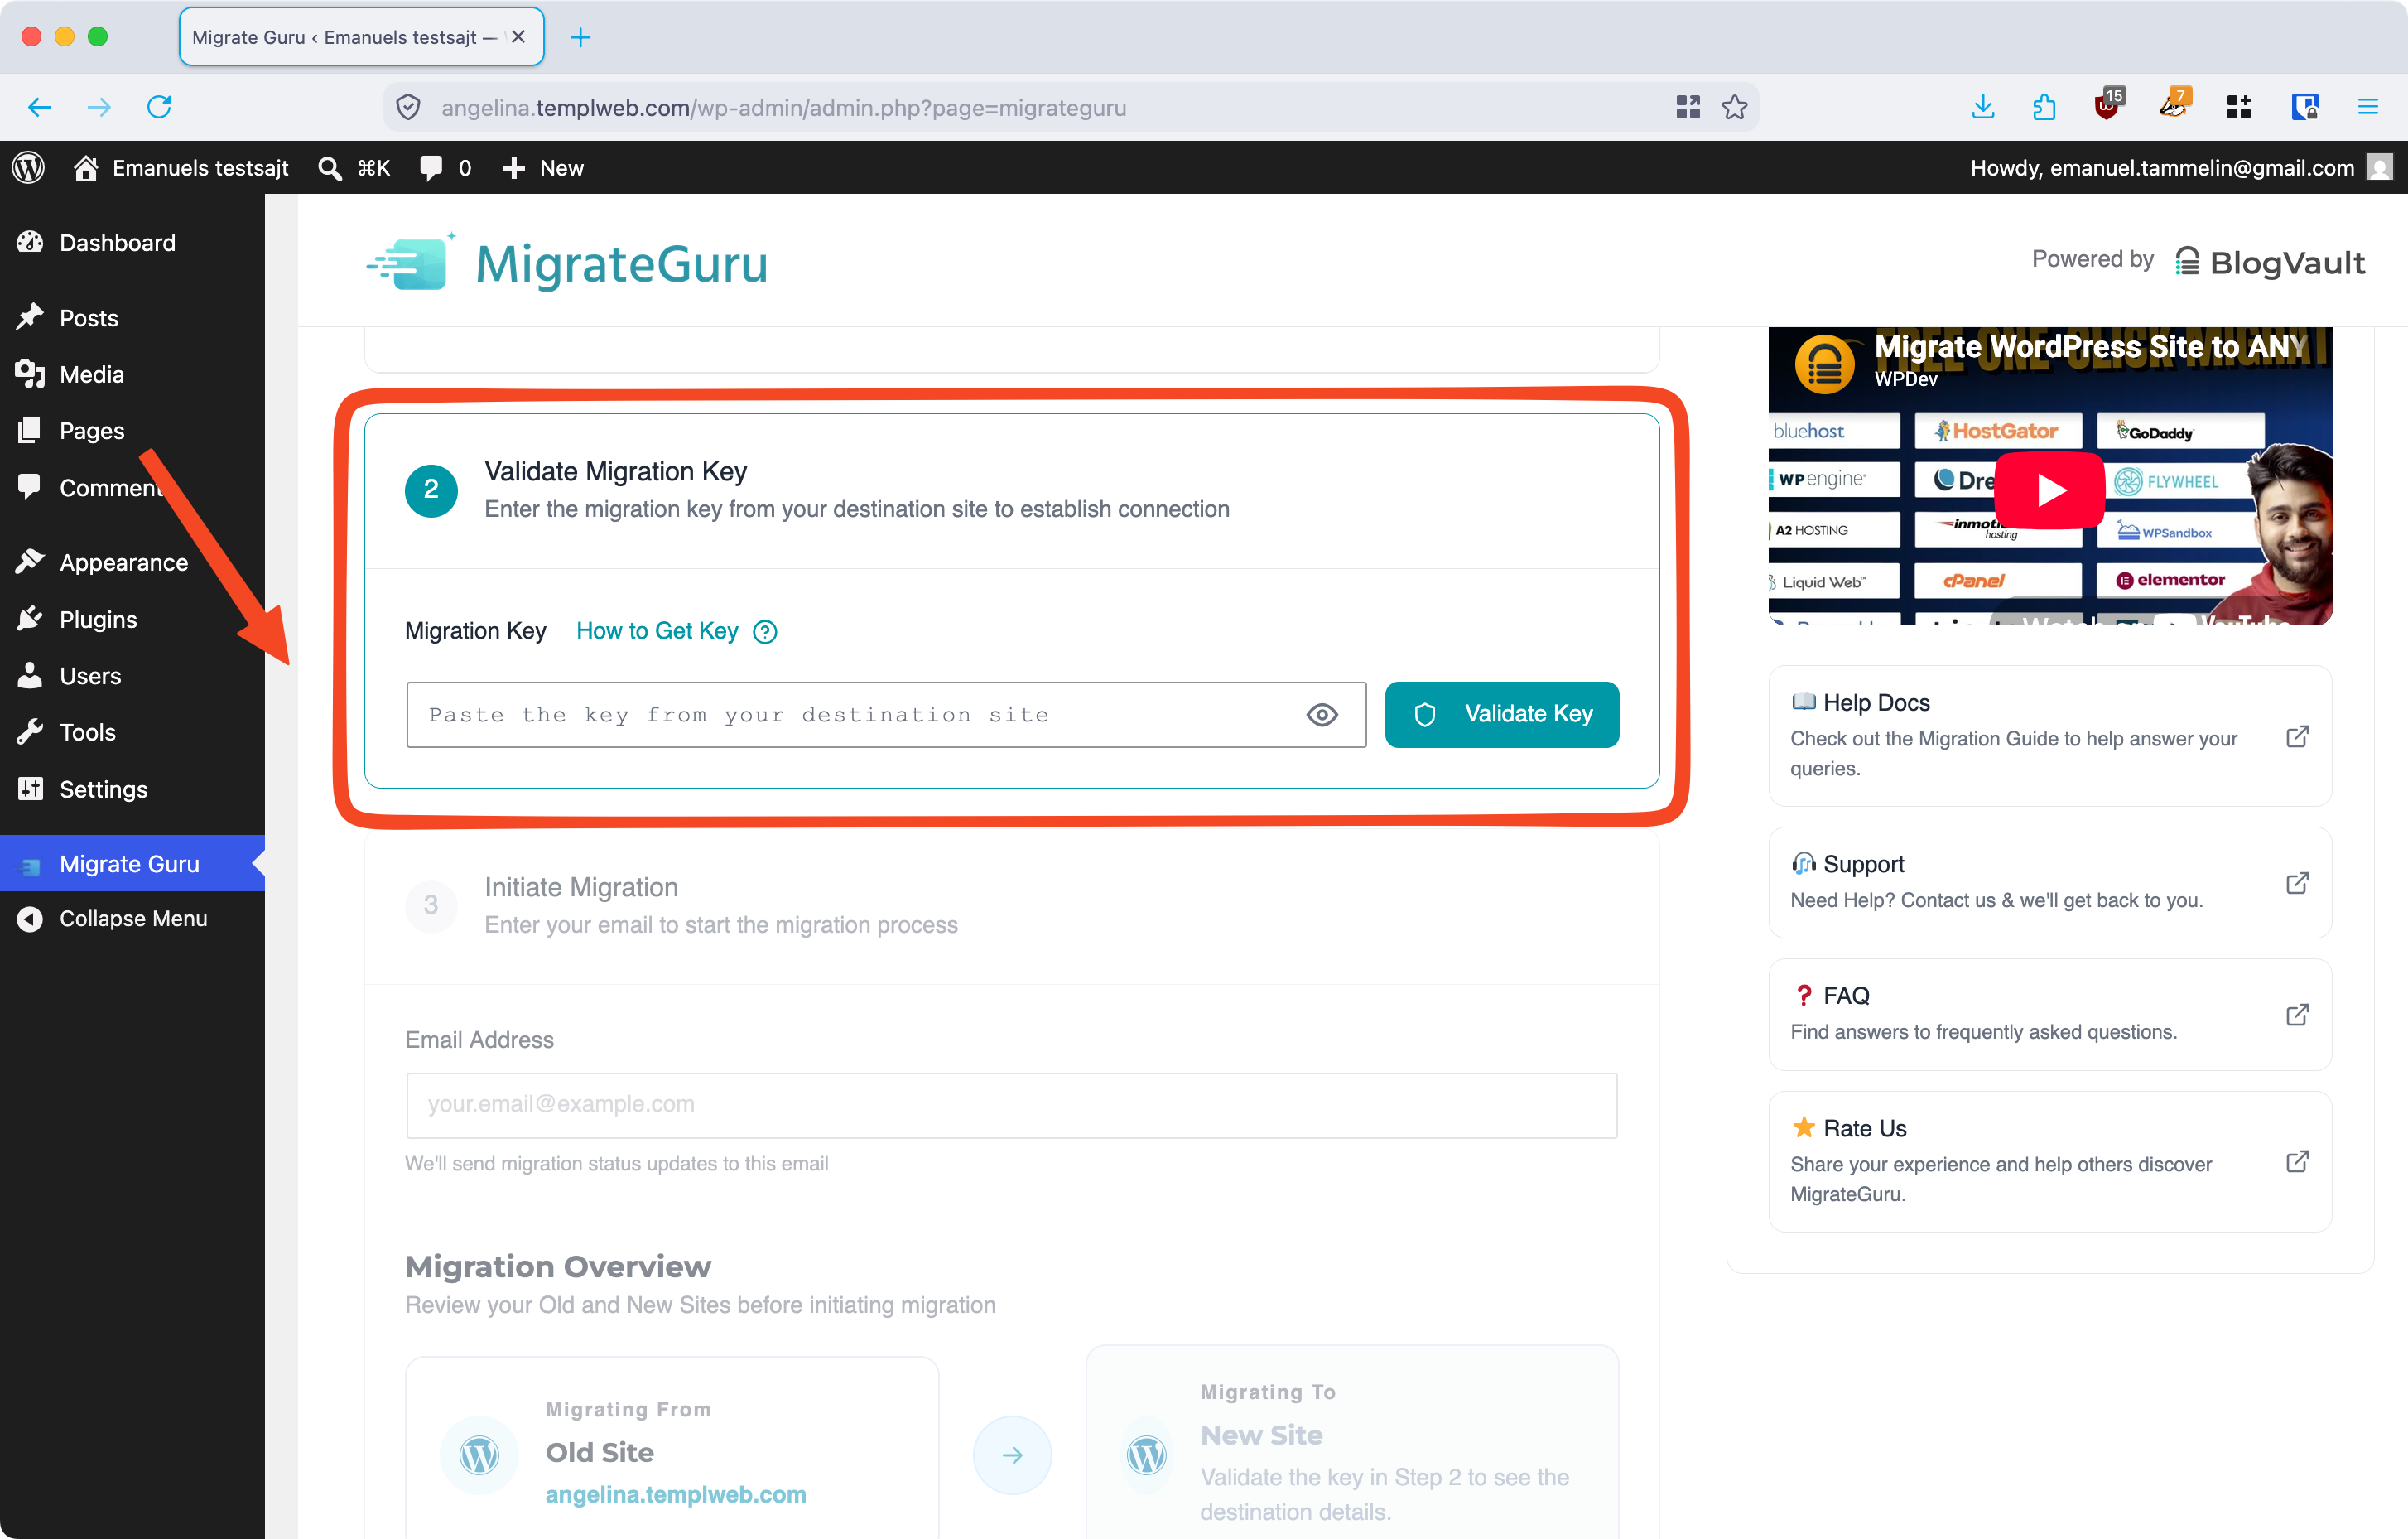Viewport: 2408px width, 1539px height.
Task: Open the Support card
Action: coord(2050,882)
